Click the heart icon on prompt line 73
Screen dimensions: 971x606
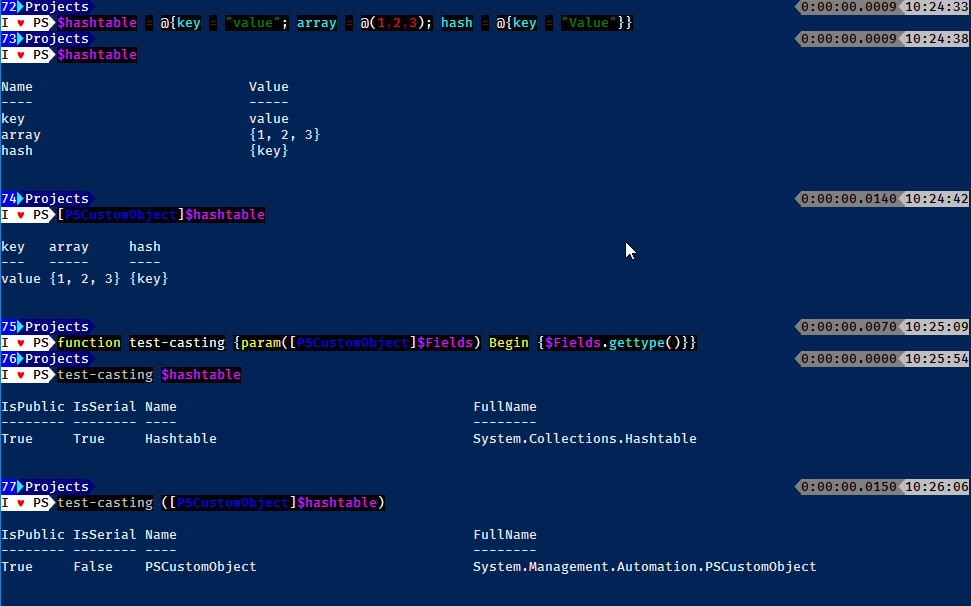click(21, 55)
